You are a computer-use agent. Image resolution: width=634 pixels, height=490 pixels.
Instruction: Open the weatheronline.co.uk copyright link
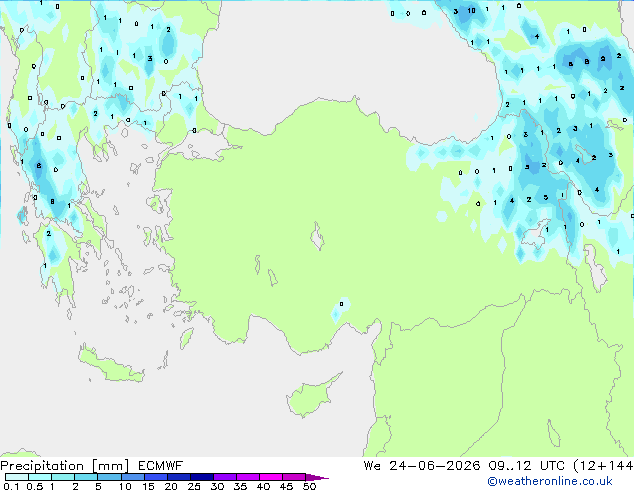click(x=550, y=481)
